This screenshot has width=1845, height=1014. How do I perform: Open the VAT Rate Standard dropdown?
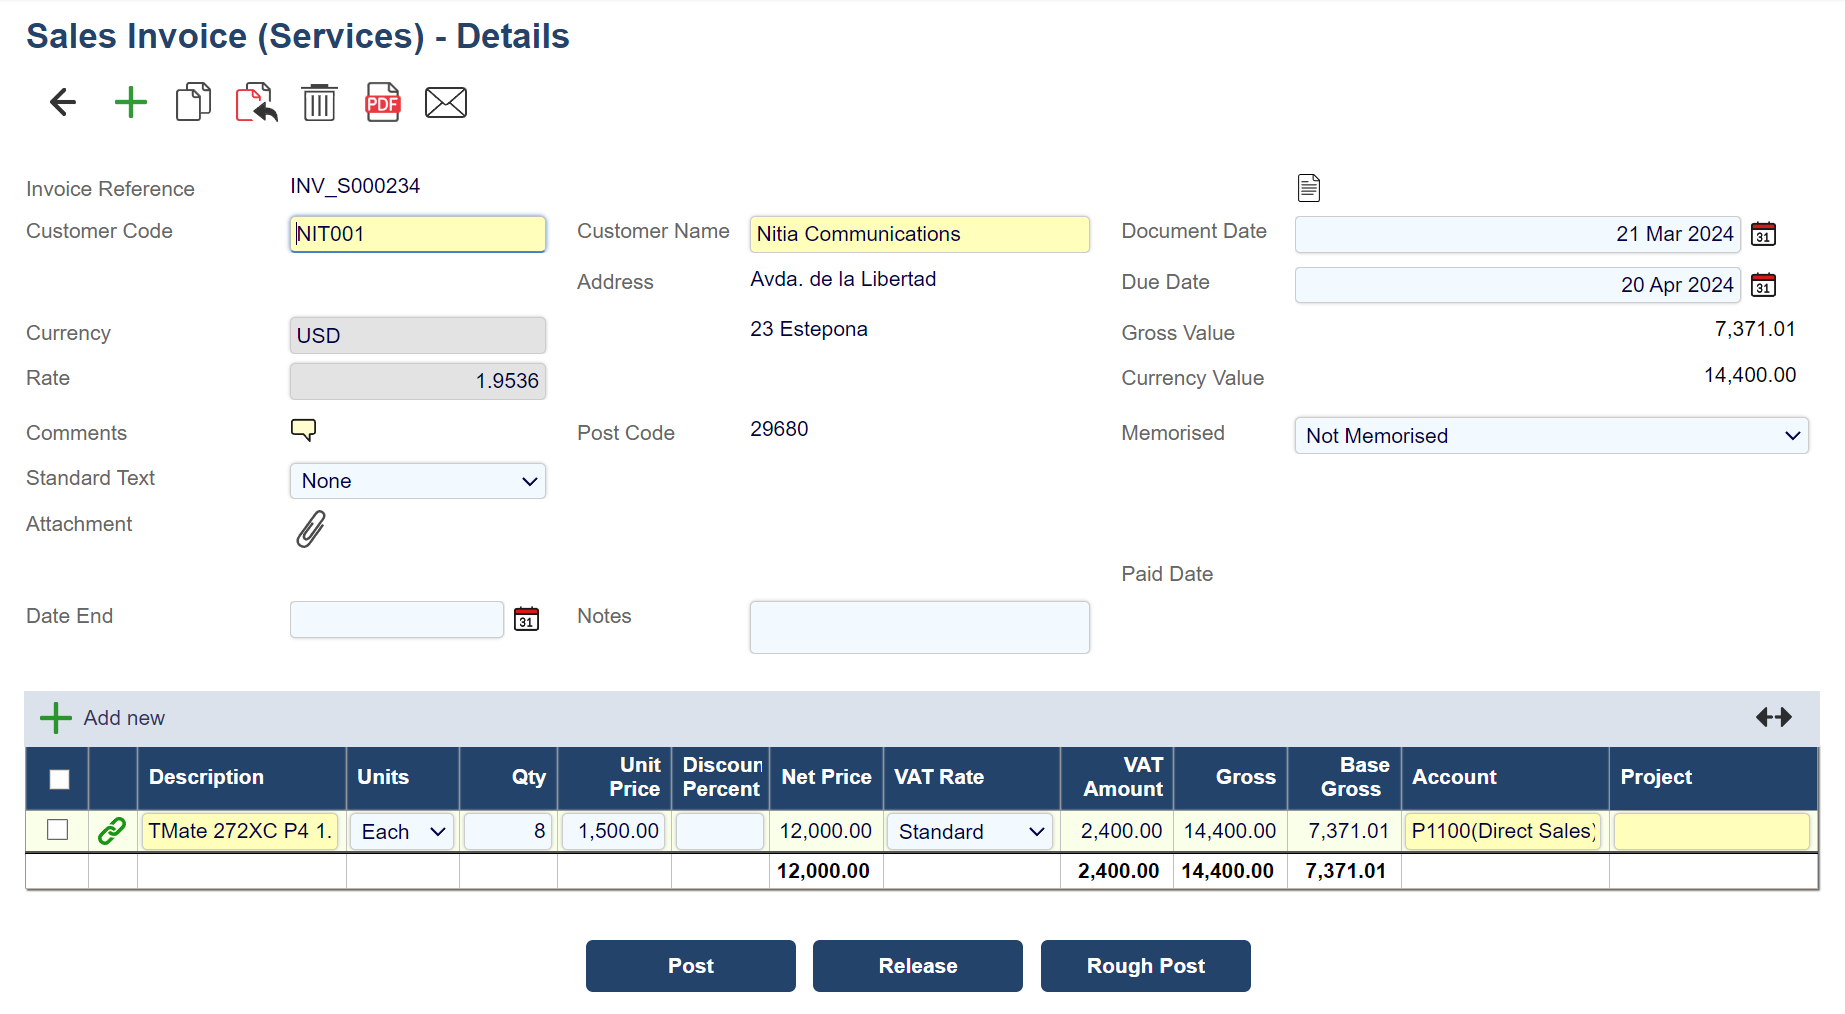969,832
